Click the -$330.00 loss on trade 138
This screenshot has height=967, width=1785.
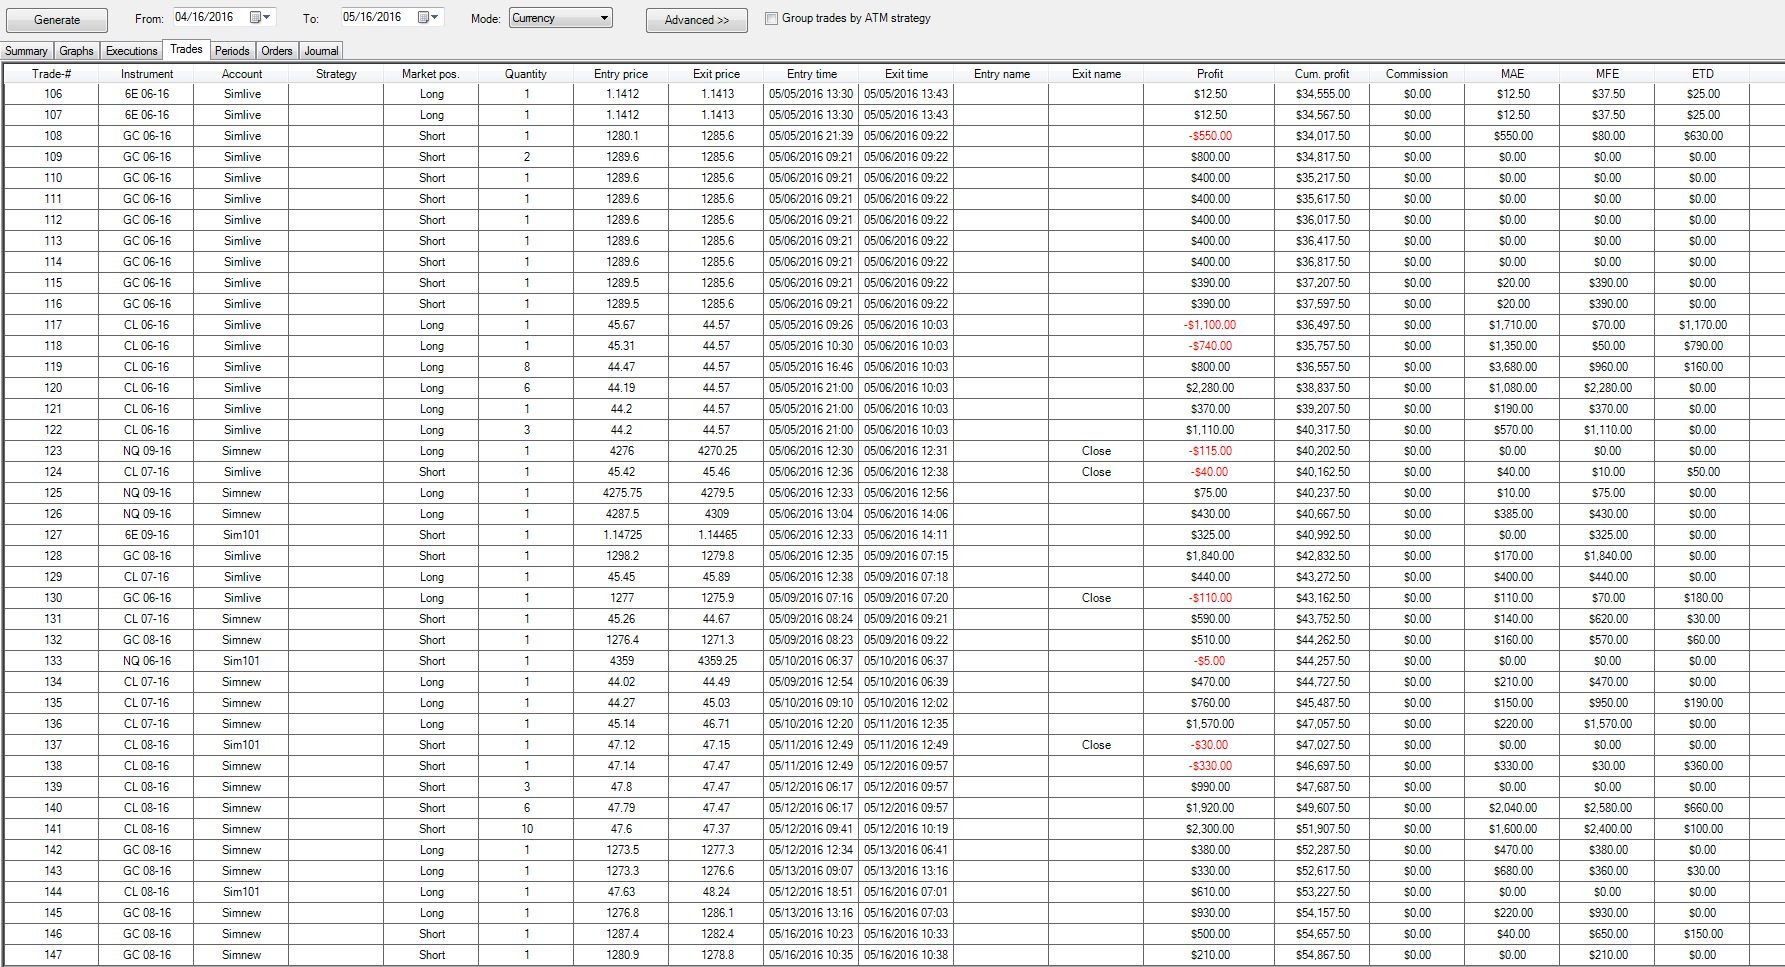[1210, 766]
